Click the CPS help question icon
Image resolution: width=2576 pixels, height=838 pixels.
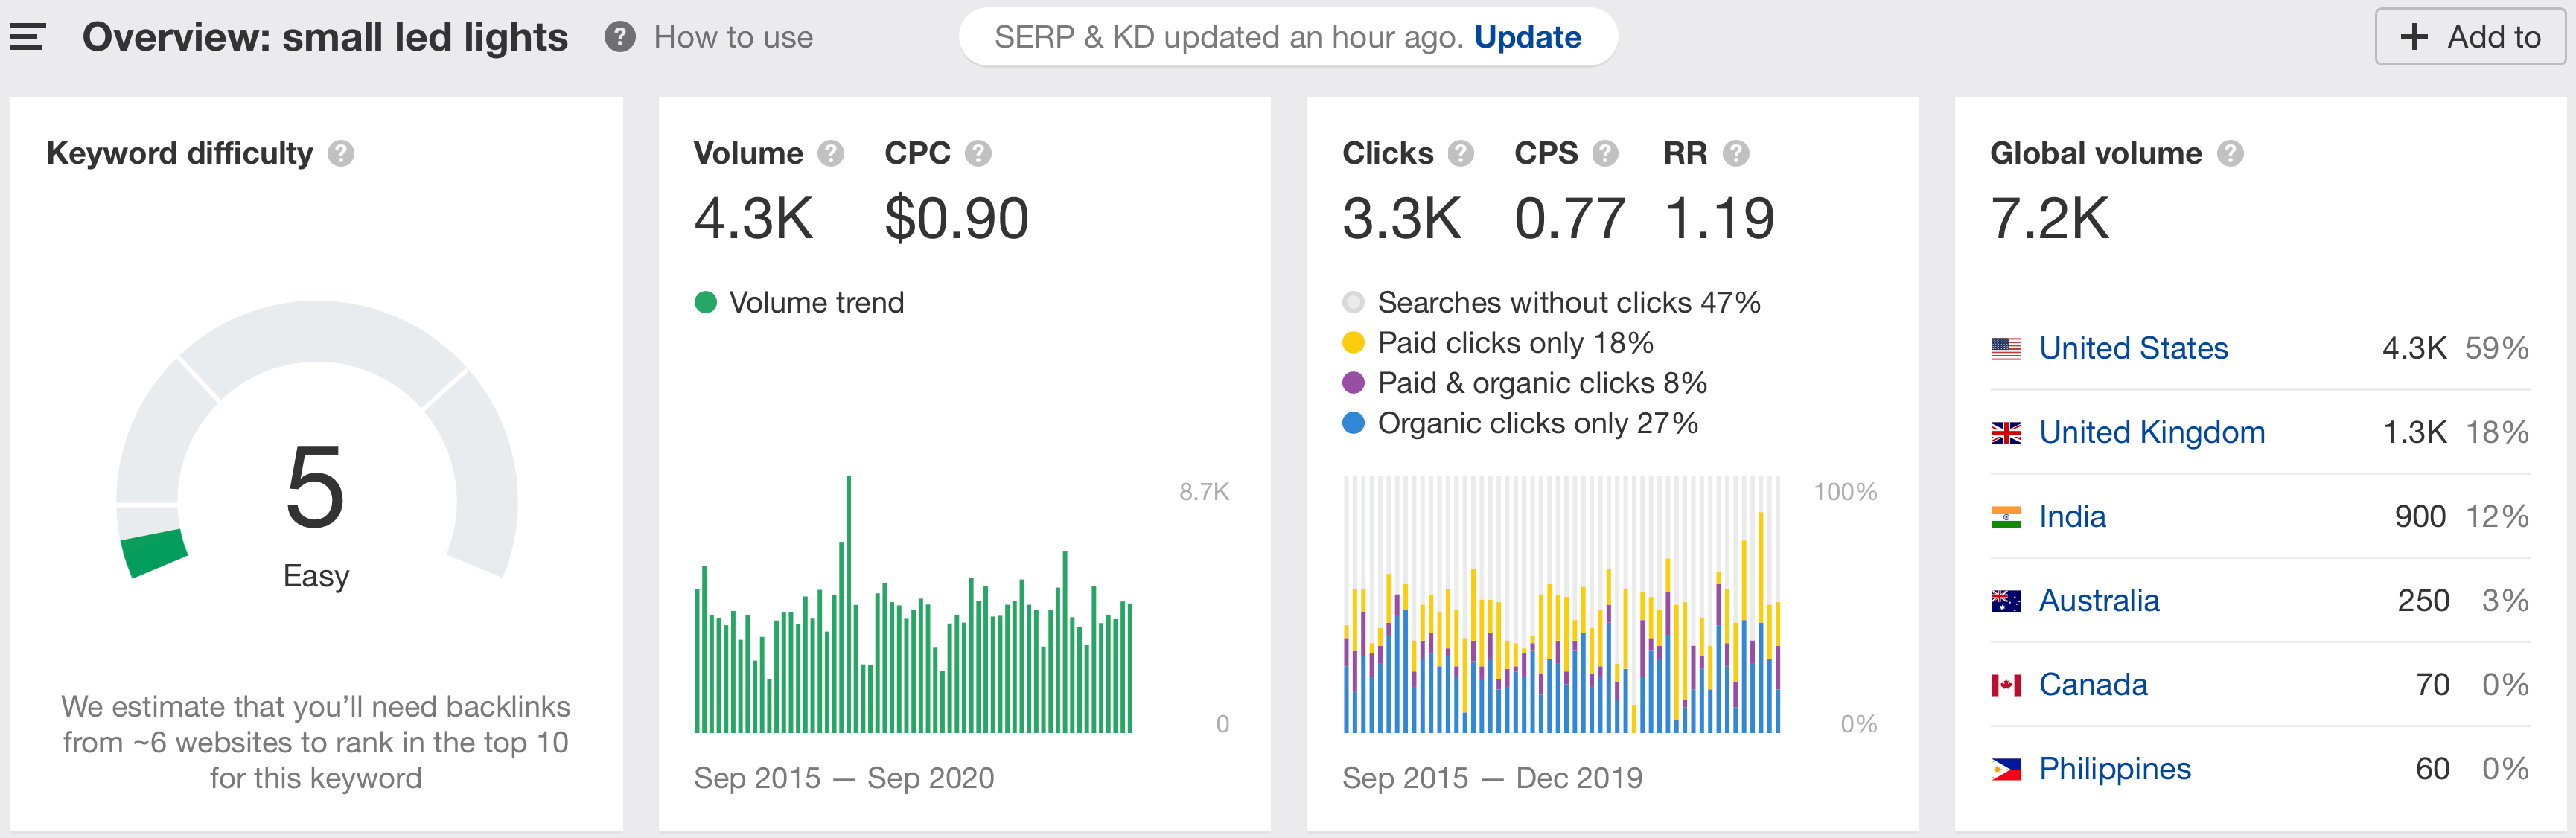1605,153
